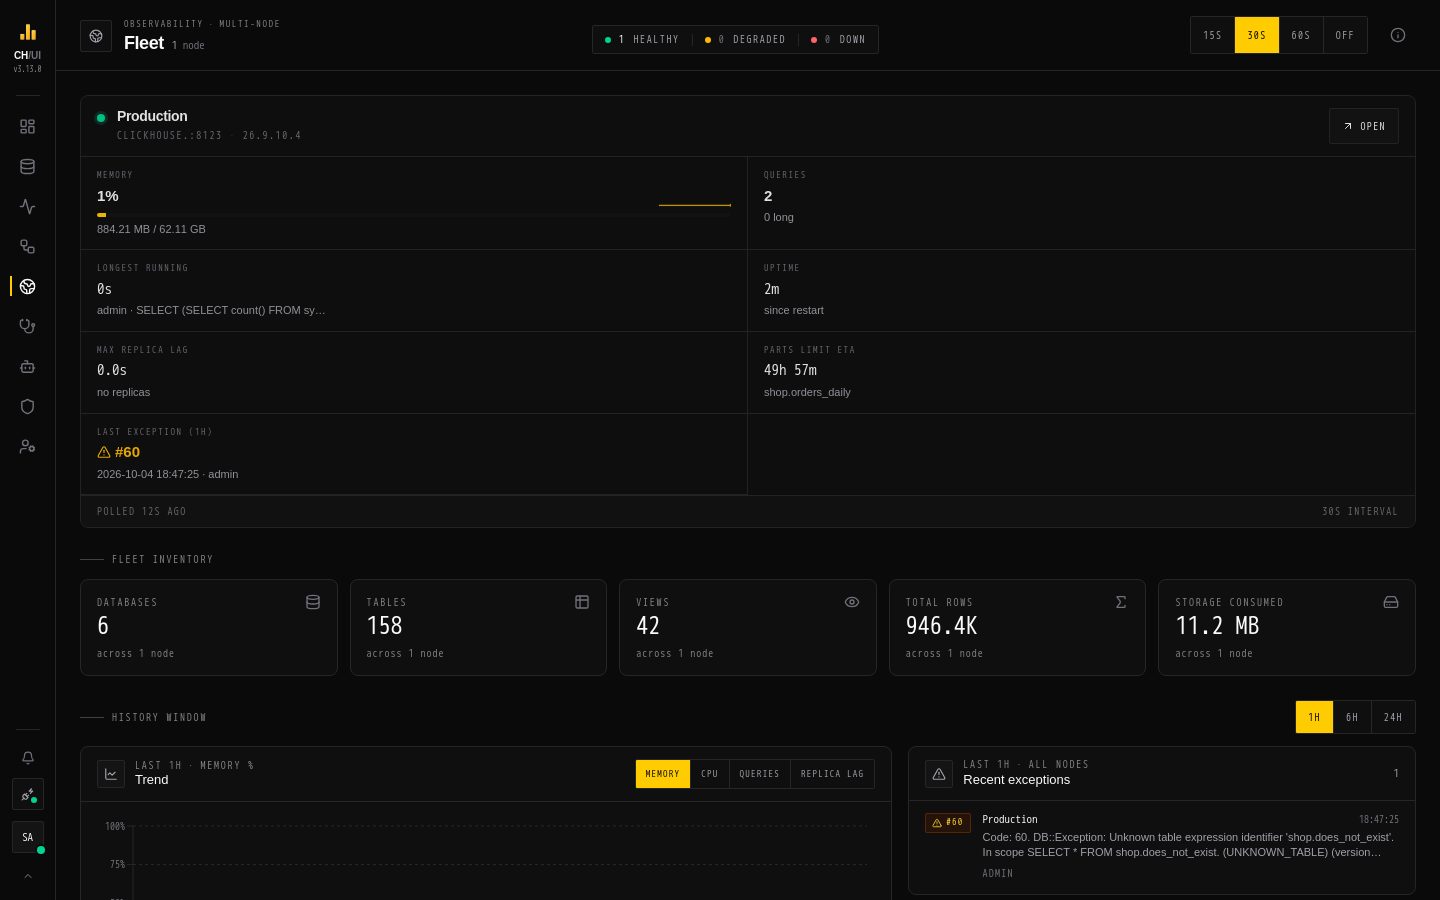Viewport: 1440px width, 900px height.
Task: Open the dashboard grid icon in sidebar
Action: click(x=27, y=127)
